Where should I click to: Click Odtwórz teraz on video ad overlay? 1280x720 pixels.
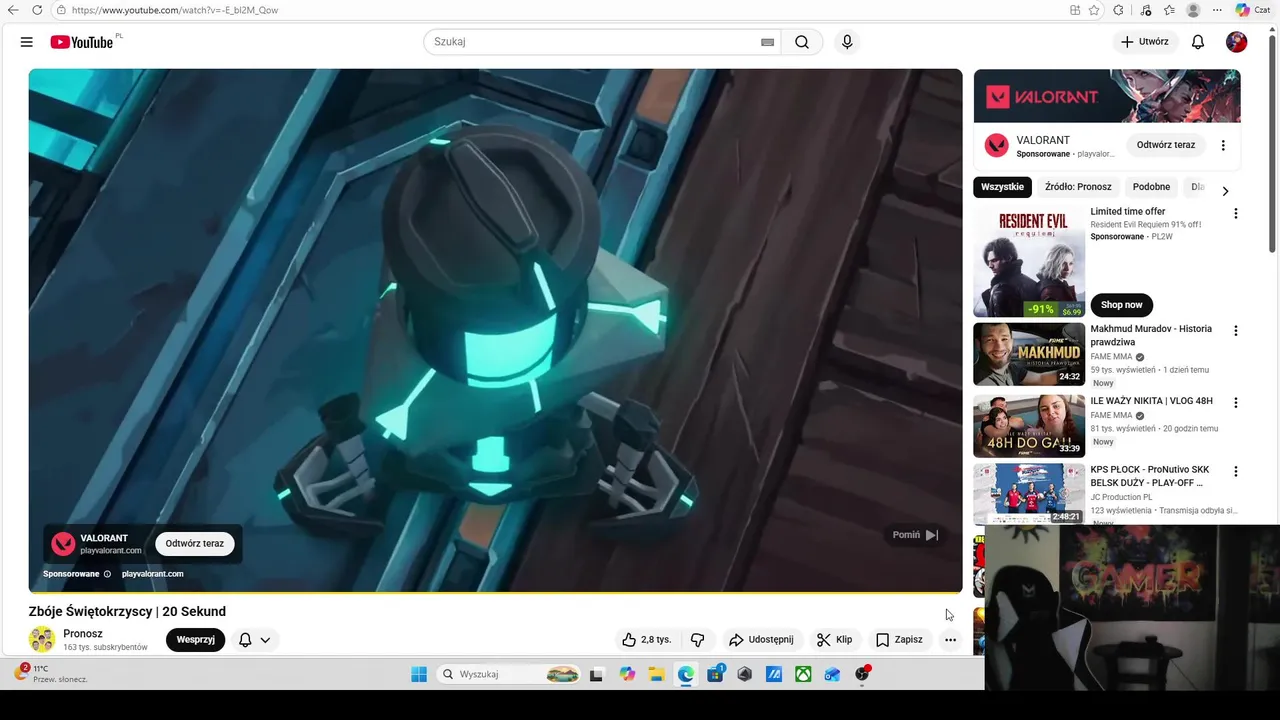pyautogui.click(x=195, y=544)
